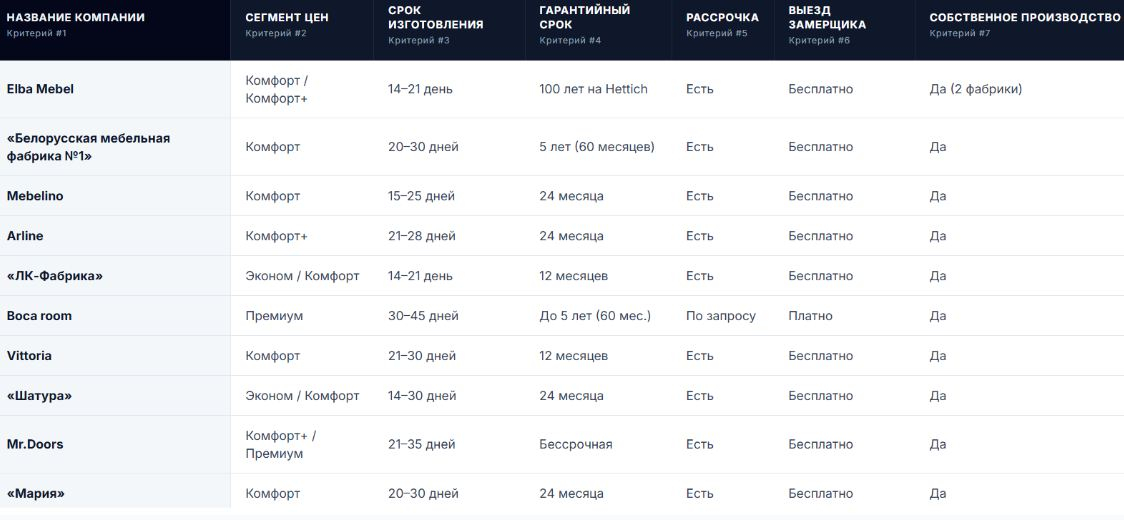Screen dimensions: 1124x520
Task: Open the Mr.Doors company row
Action: 562,445
